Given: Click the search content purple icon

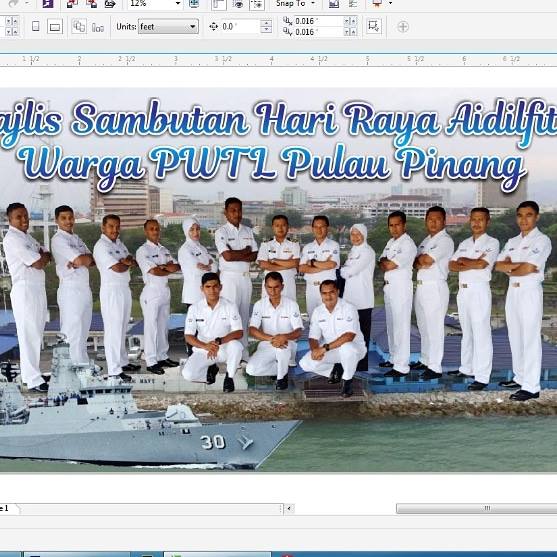Looking at the screenshot, I should [48, 4].
